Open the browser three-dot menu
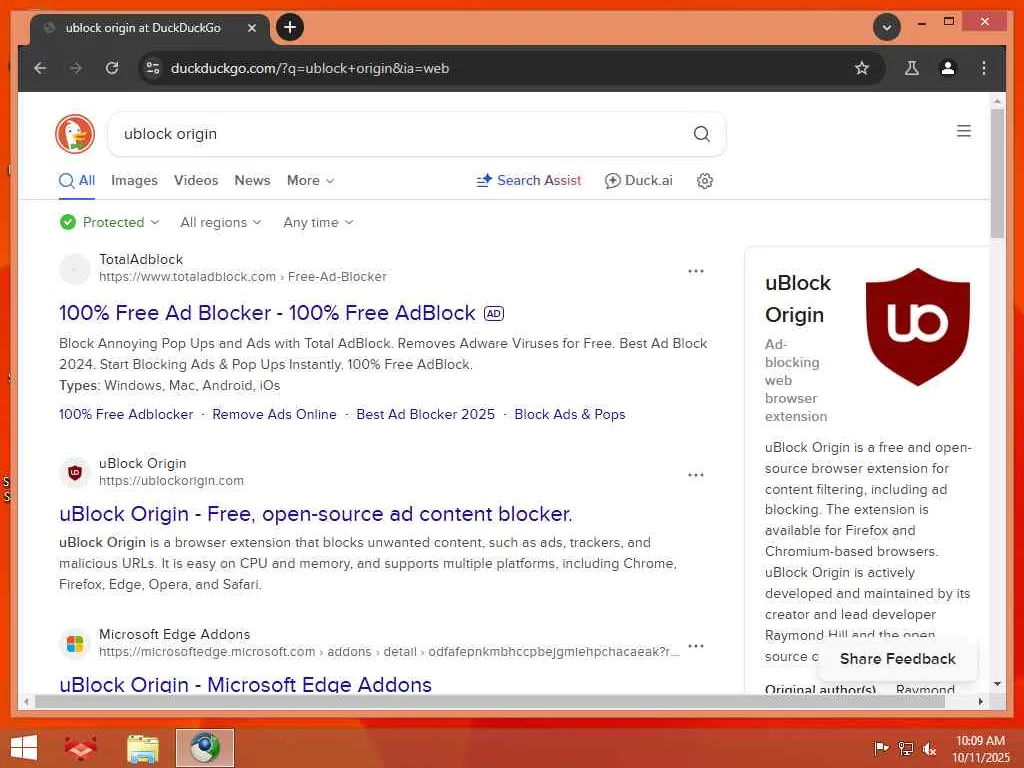The image size is (1024, 768). coord(984,68)
